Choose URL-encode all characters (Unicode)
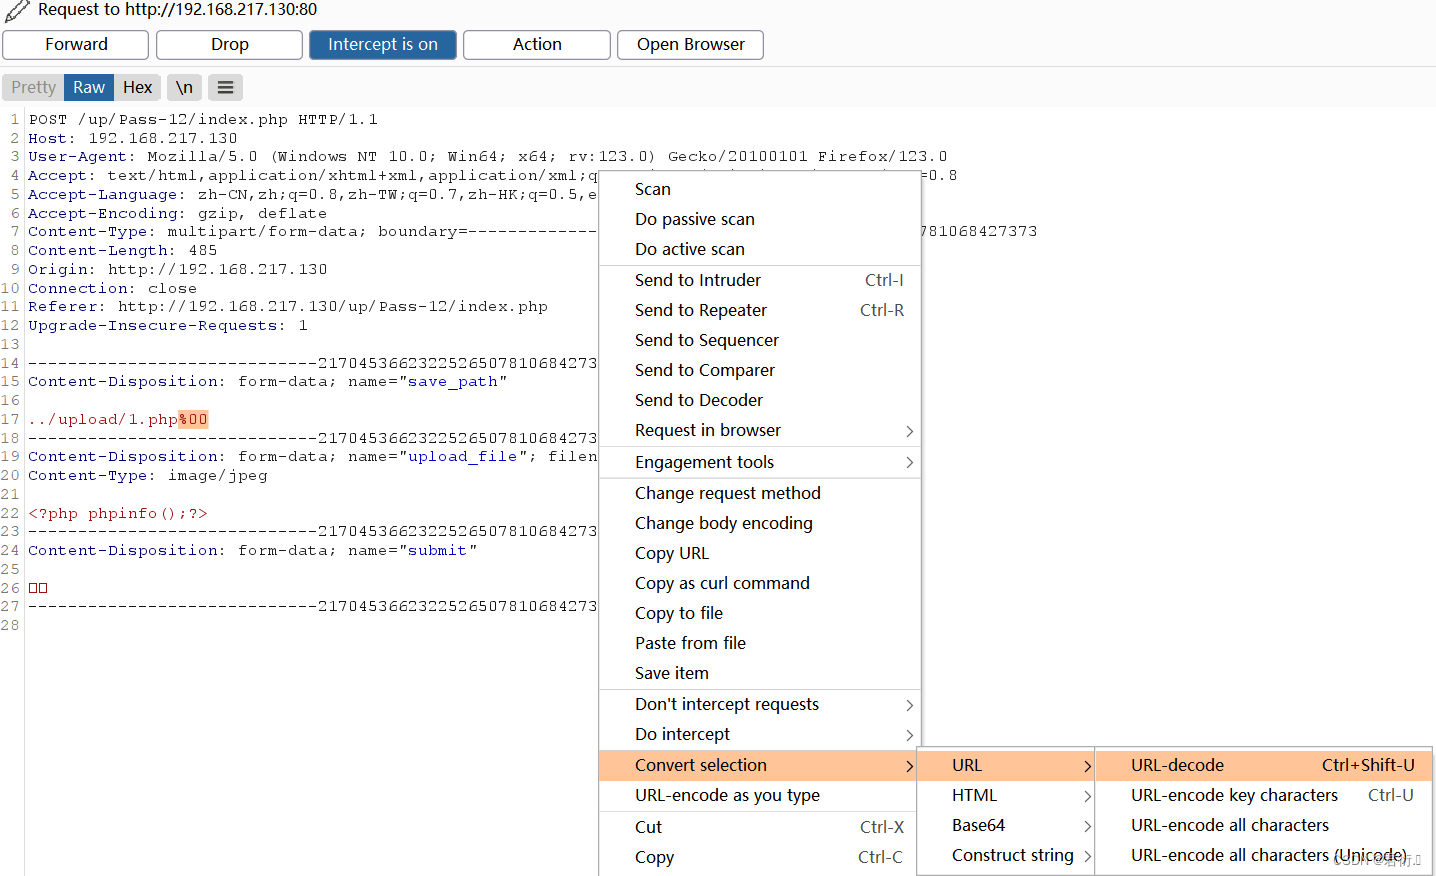Screen dimensions: 1436x876 pyautogui.click(x=1264, y=855)
